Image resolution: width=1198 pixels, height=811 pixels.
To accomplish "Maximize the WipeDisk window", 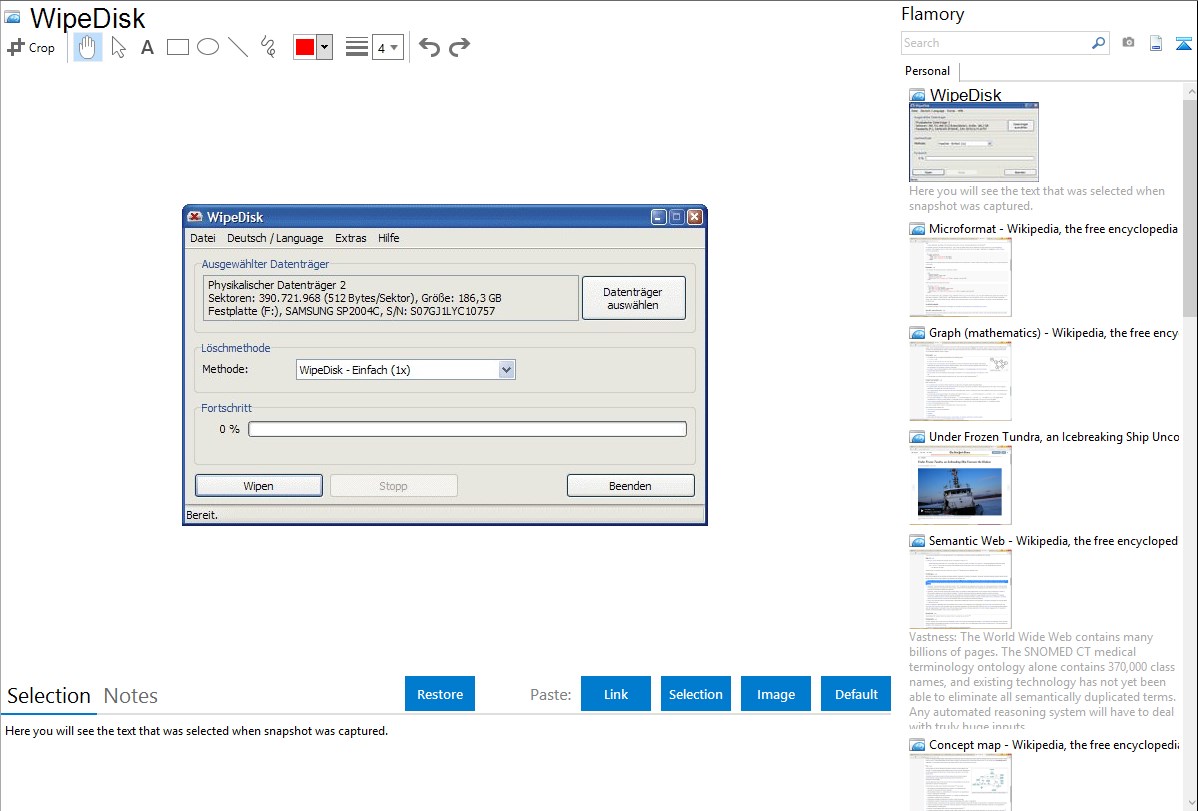I will 676,217.
